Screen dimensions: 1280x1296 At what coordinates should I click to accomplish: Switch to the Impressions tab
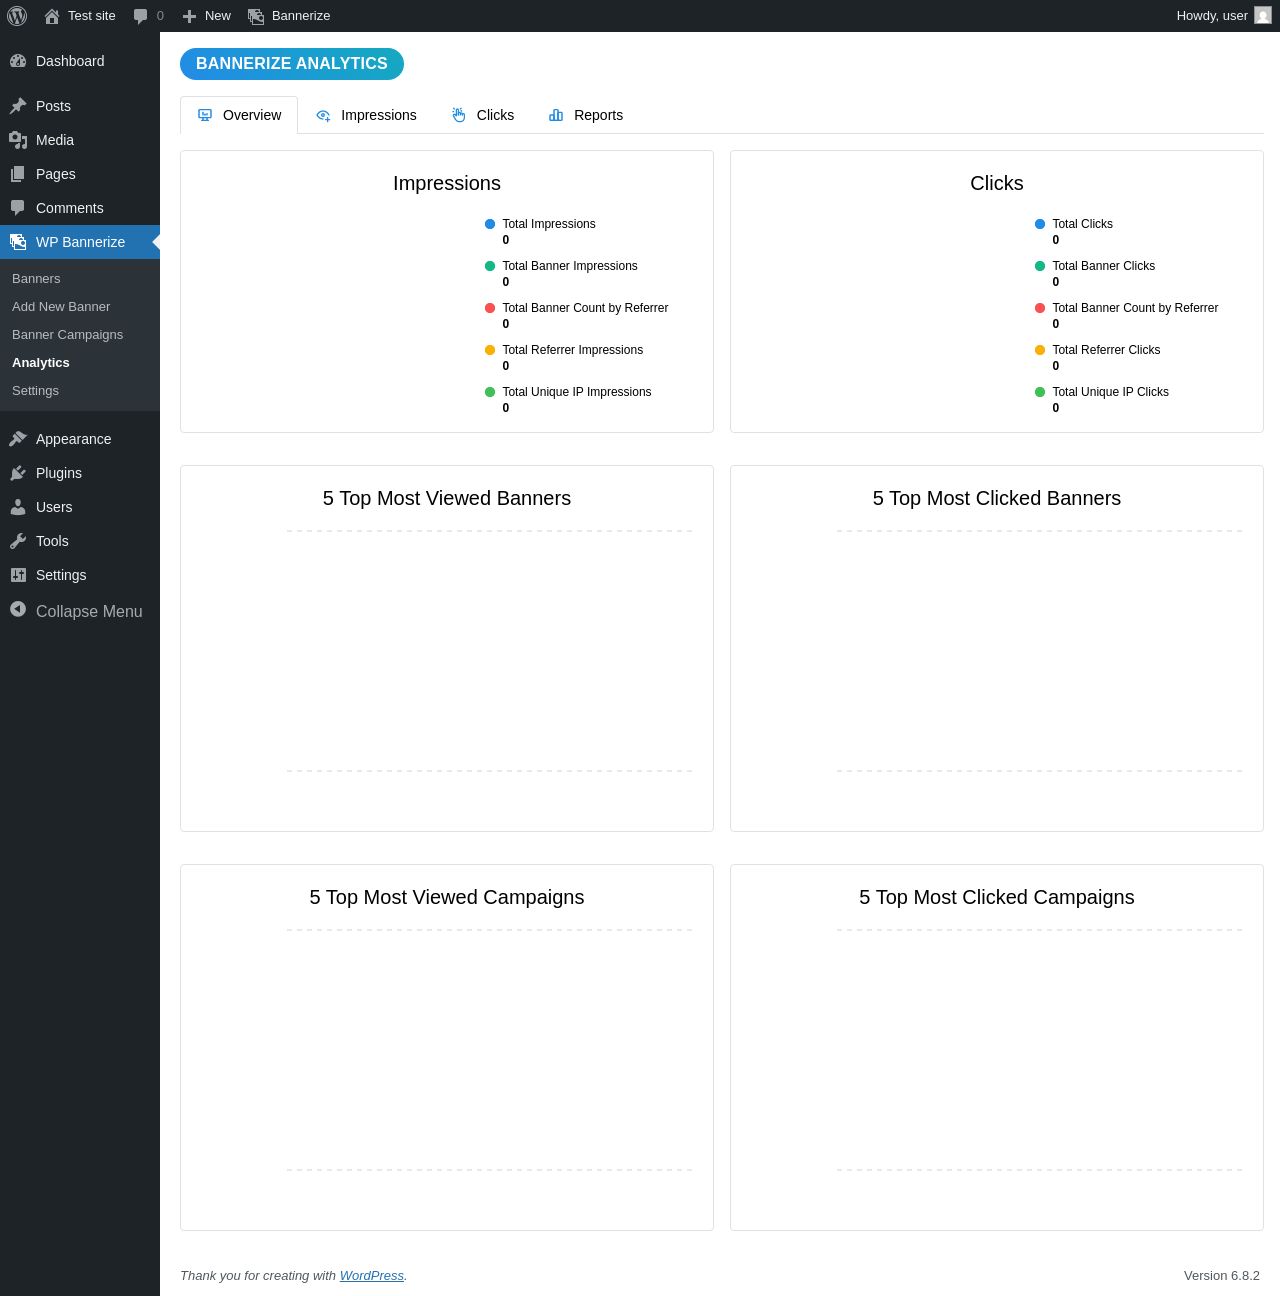[x=366, y=115]
